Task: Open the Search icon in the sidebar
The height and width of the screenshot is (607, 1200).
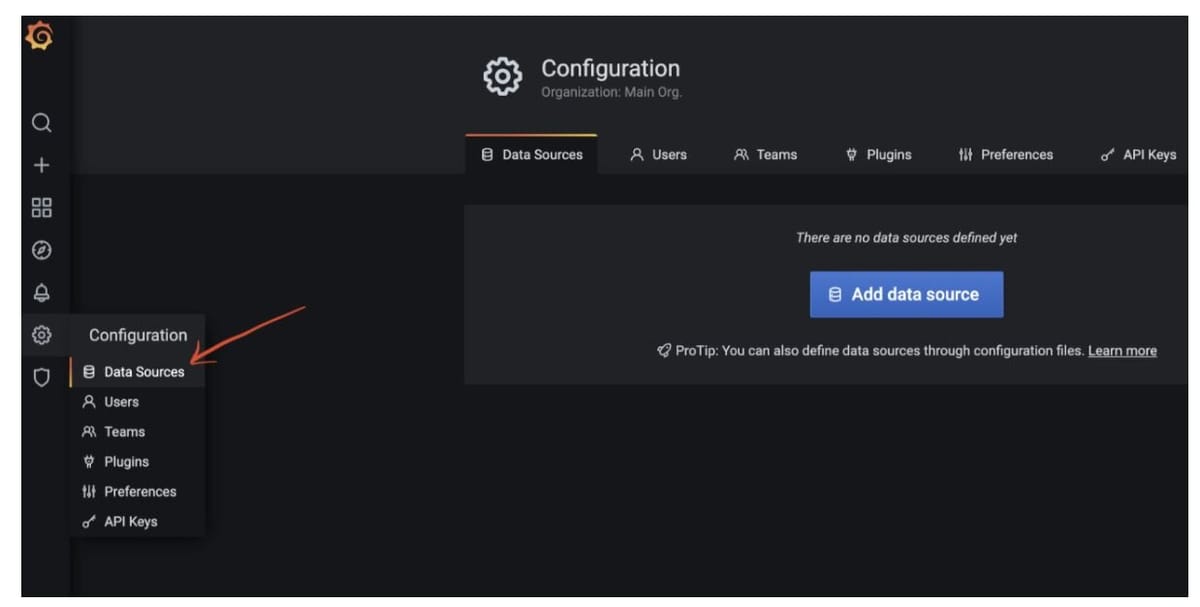Action: point(41,122)
